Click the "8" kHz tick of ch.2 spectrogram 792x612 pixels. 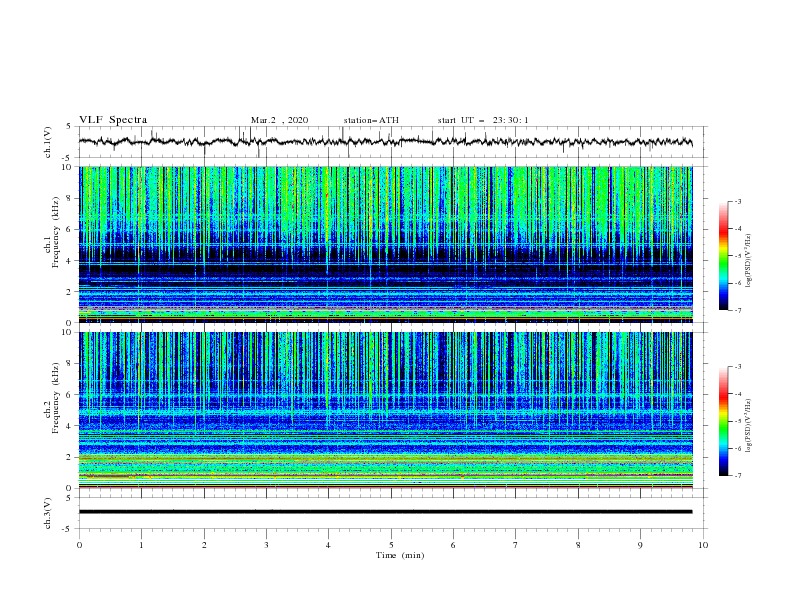click(69, 364)
